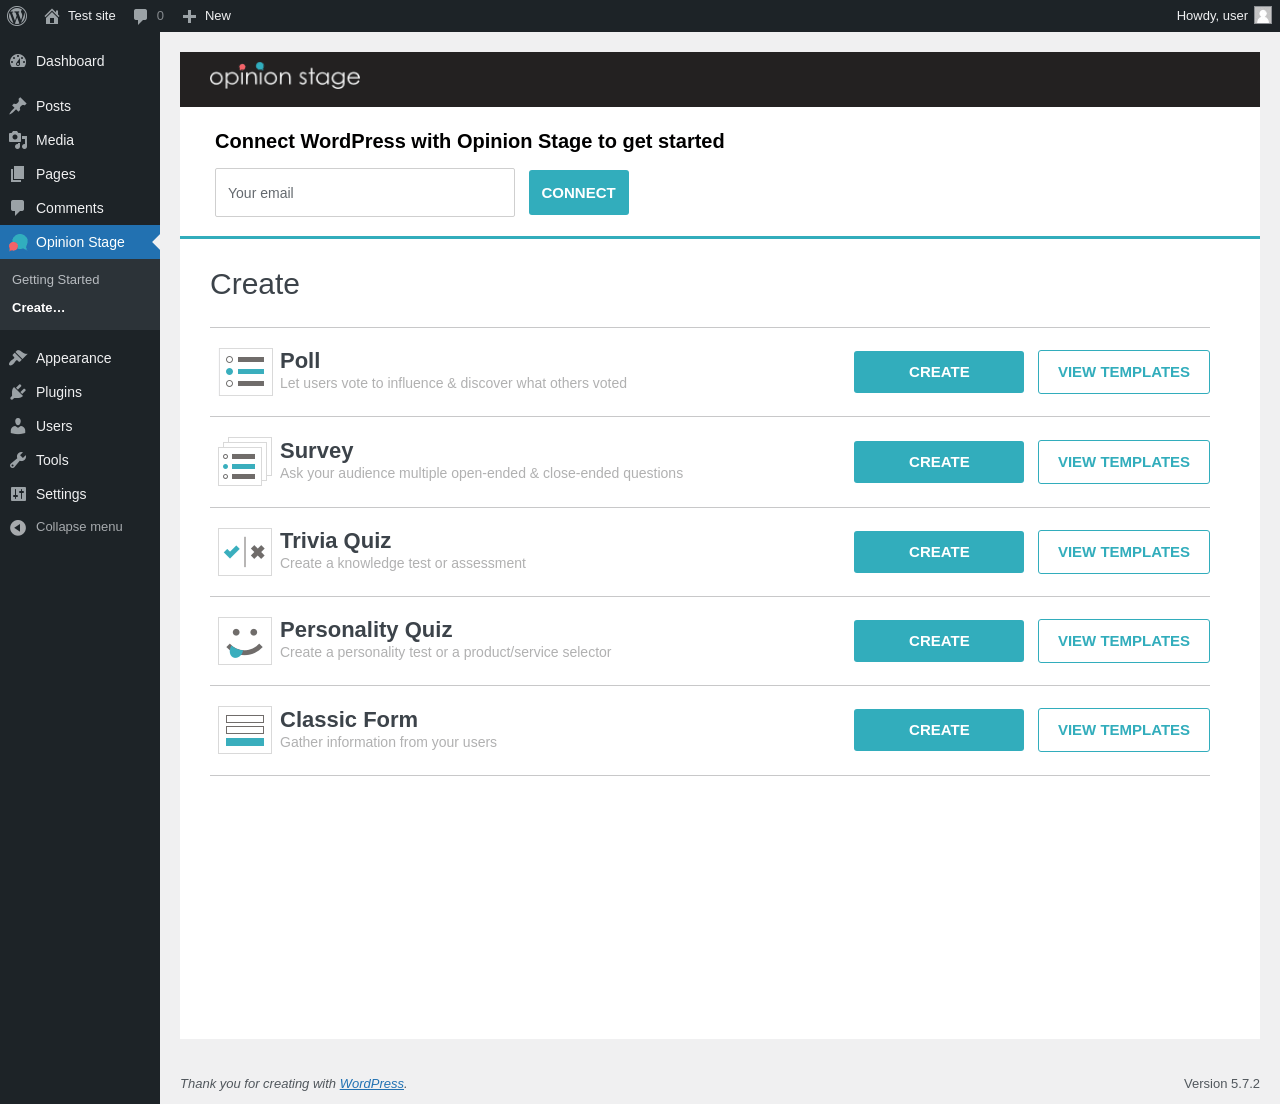Focus the Your email input field
Image resolution: width=1280 pixels, height=1104 pixels.
[x=365, y=193]
